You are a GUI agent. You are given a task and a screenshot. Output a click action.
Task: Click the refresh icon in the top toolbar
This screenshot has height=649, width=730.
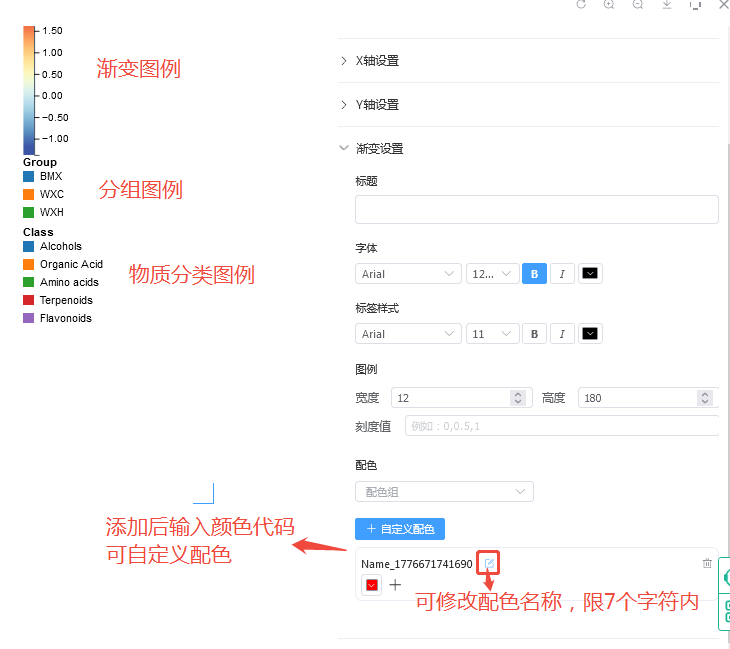(581, 5)
